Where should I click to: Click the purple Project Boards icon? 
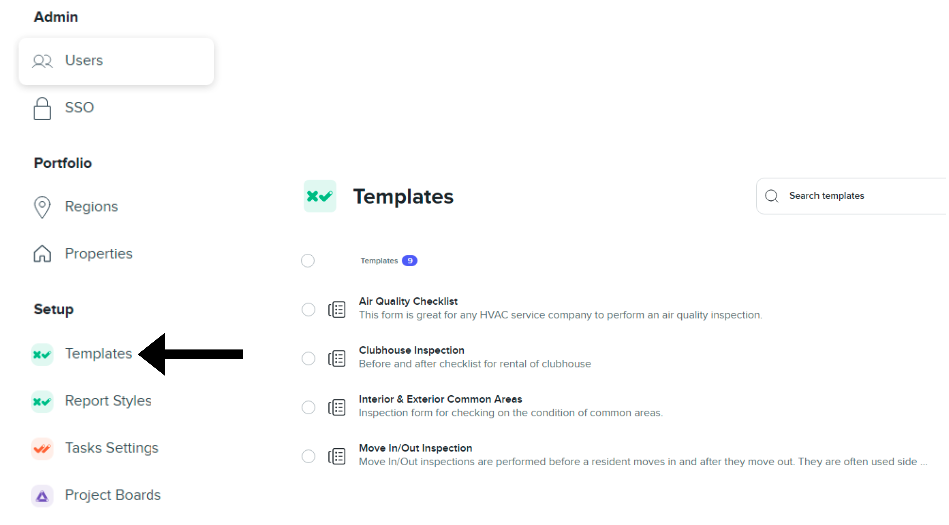(42, 496)
